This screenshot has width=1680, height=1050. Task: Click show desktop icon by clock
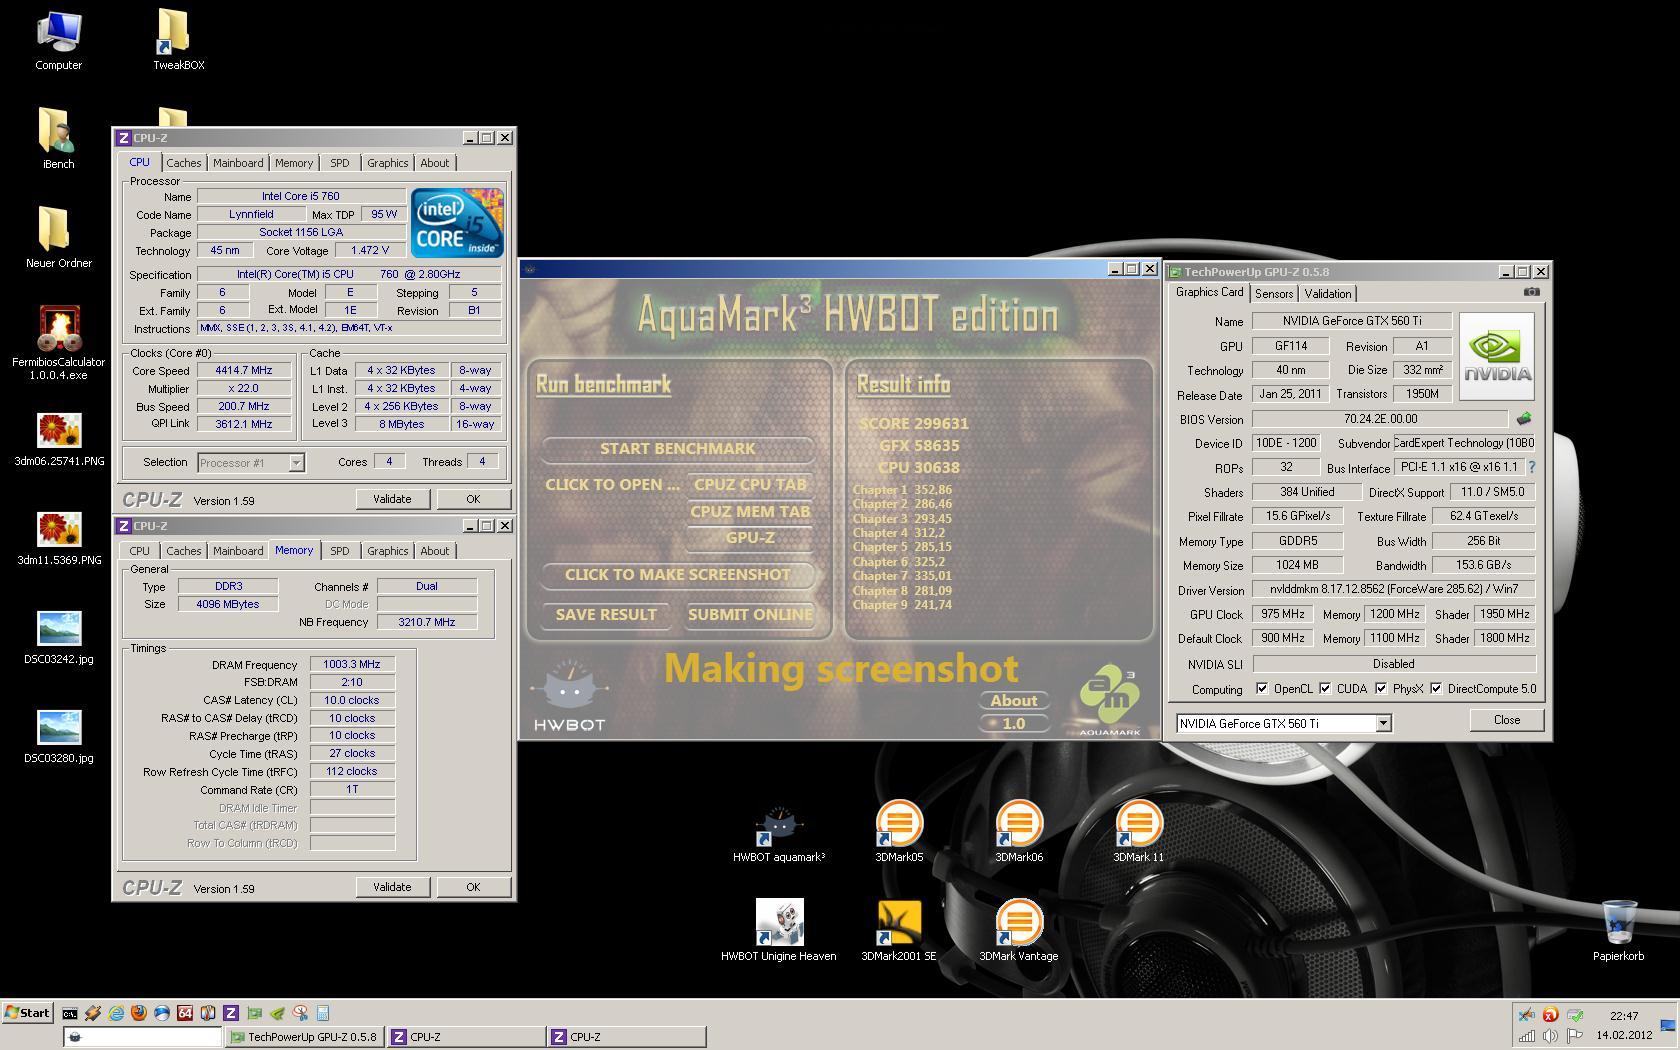(1668, 1026)
